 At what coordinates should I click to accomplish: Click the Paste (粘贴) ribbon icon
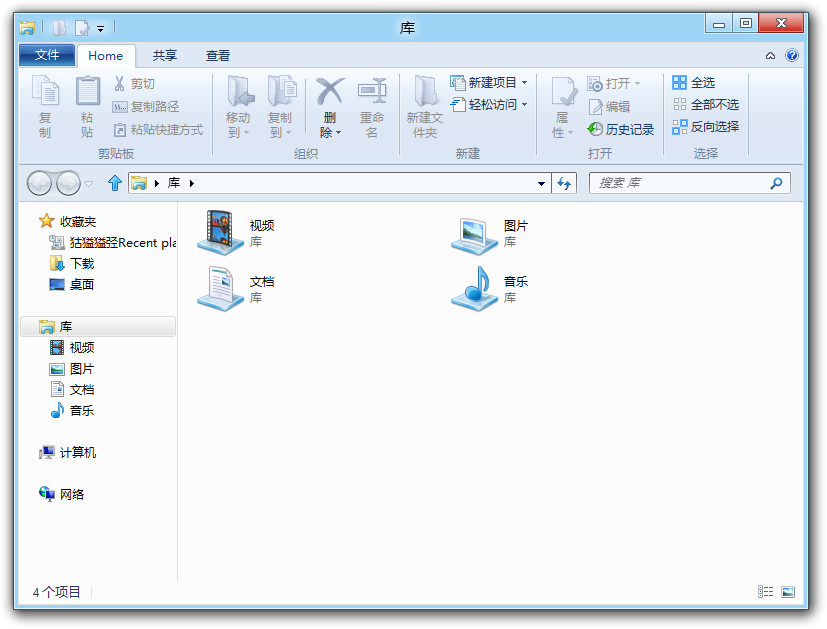click(x=87, y=91)
